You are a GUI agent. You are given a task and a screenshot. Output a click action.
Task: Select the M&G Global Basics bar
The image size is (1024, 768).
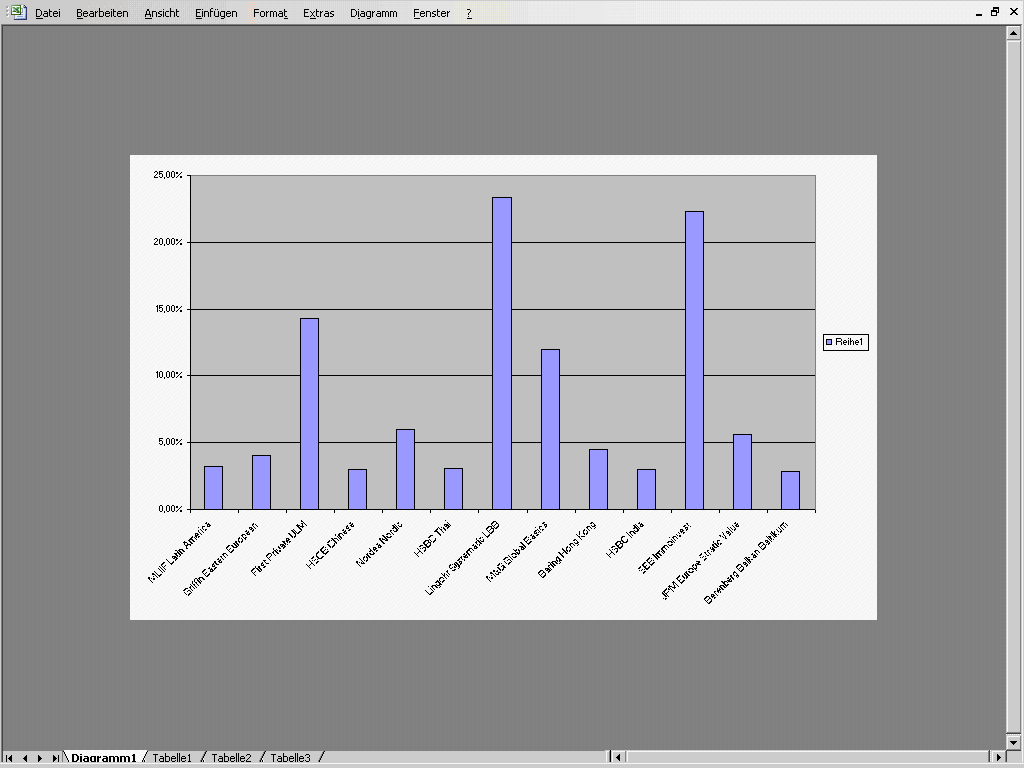551,429
